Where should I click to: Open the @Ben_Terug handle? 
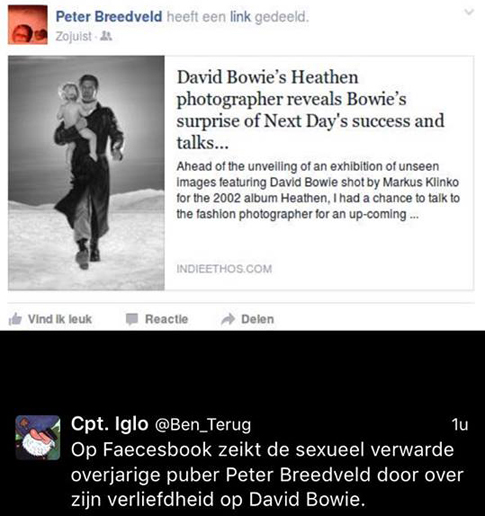tap(203, 425)
